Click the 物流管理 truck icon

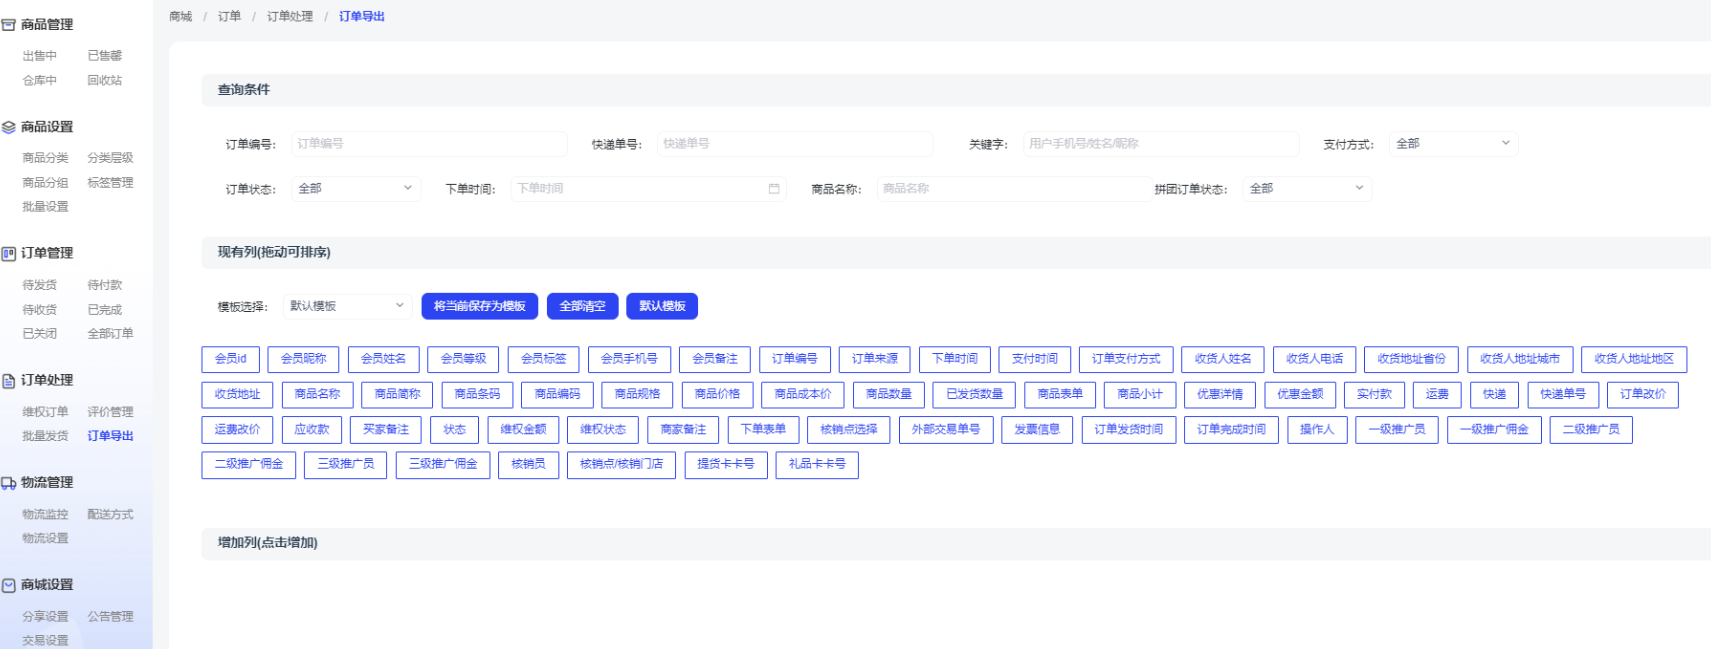[8, 483]
